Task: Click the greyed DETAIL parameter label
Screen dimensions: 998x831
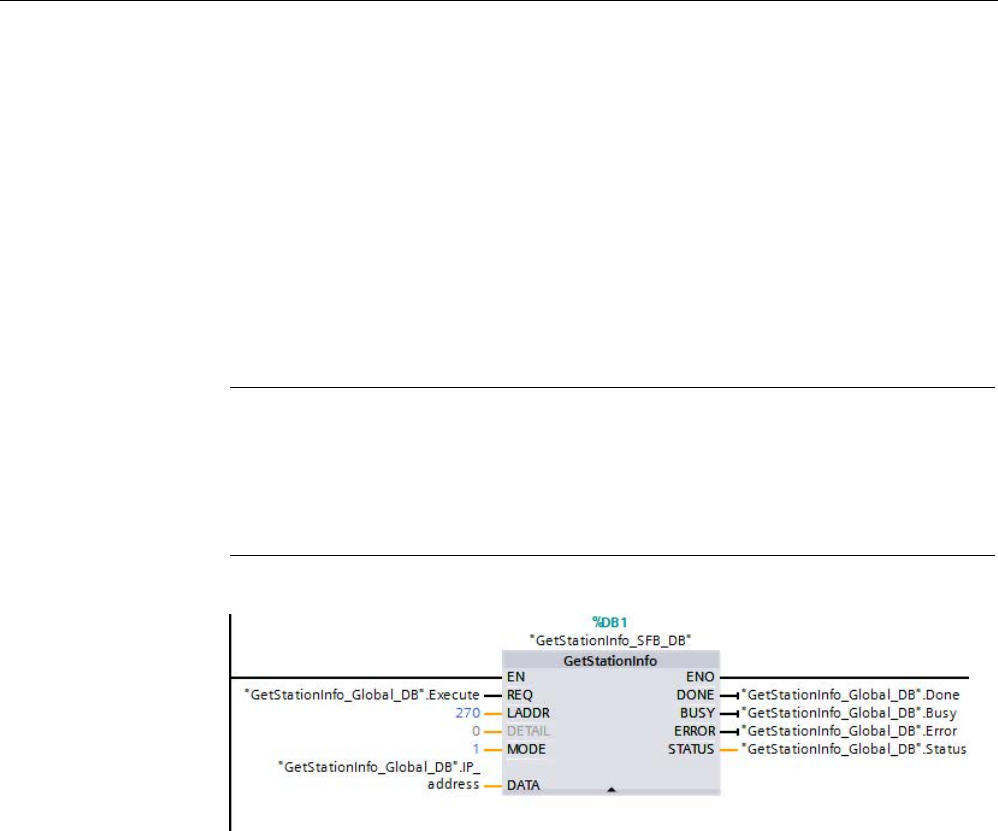Action: point(528,731)
